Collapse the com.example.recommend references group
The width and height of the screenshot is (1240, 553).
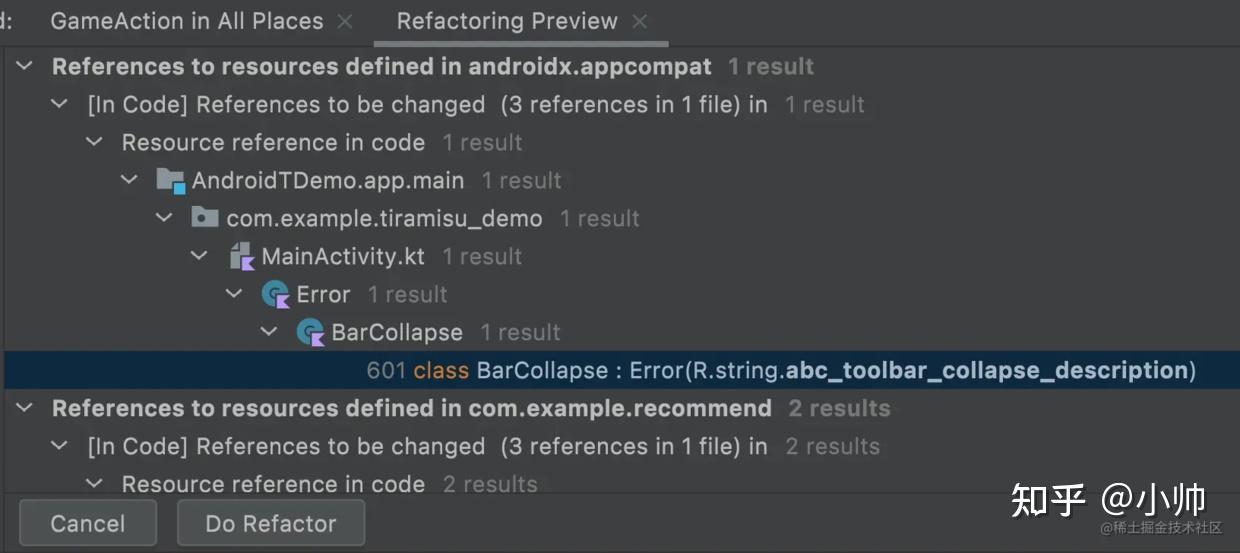point(26,408)
